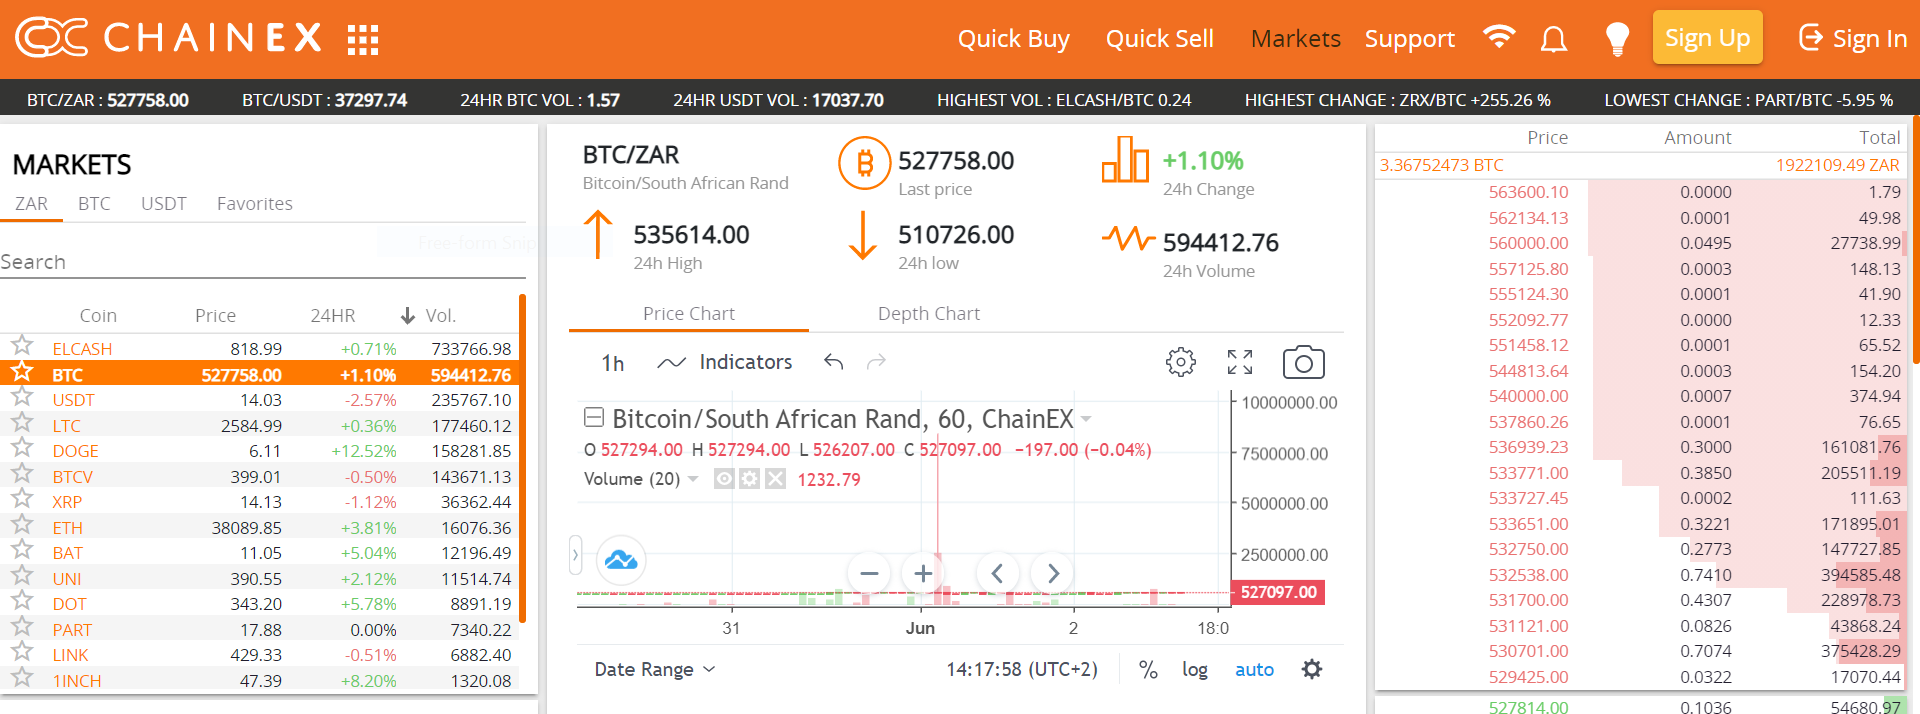Open the Indicators menu
The height and width of the screenshot is (714, 1920).
tap(724, 362)
